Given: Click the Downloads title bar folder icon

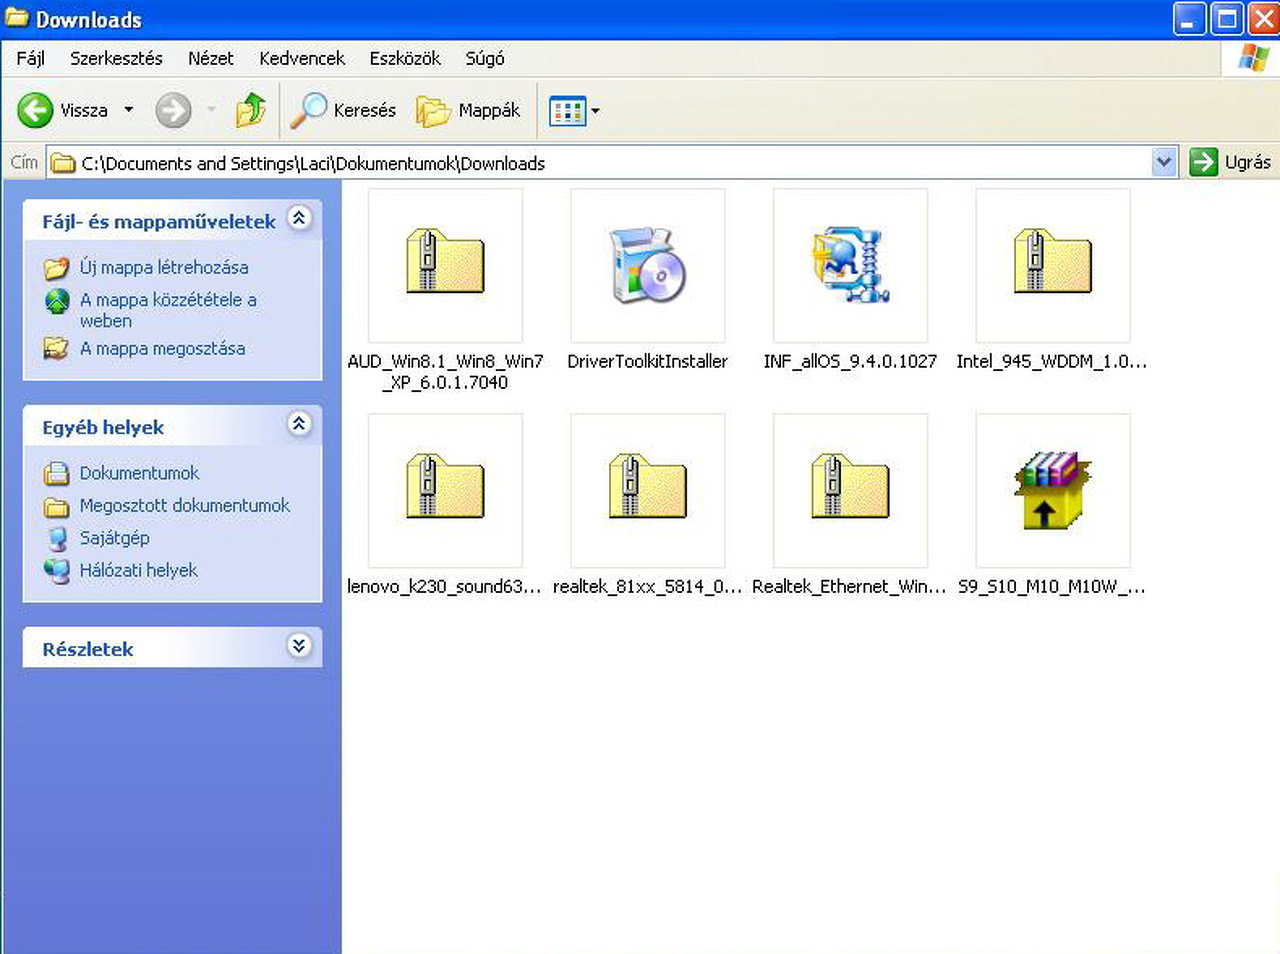Looking at the screenshot, I should click(17, 18).
